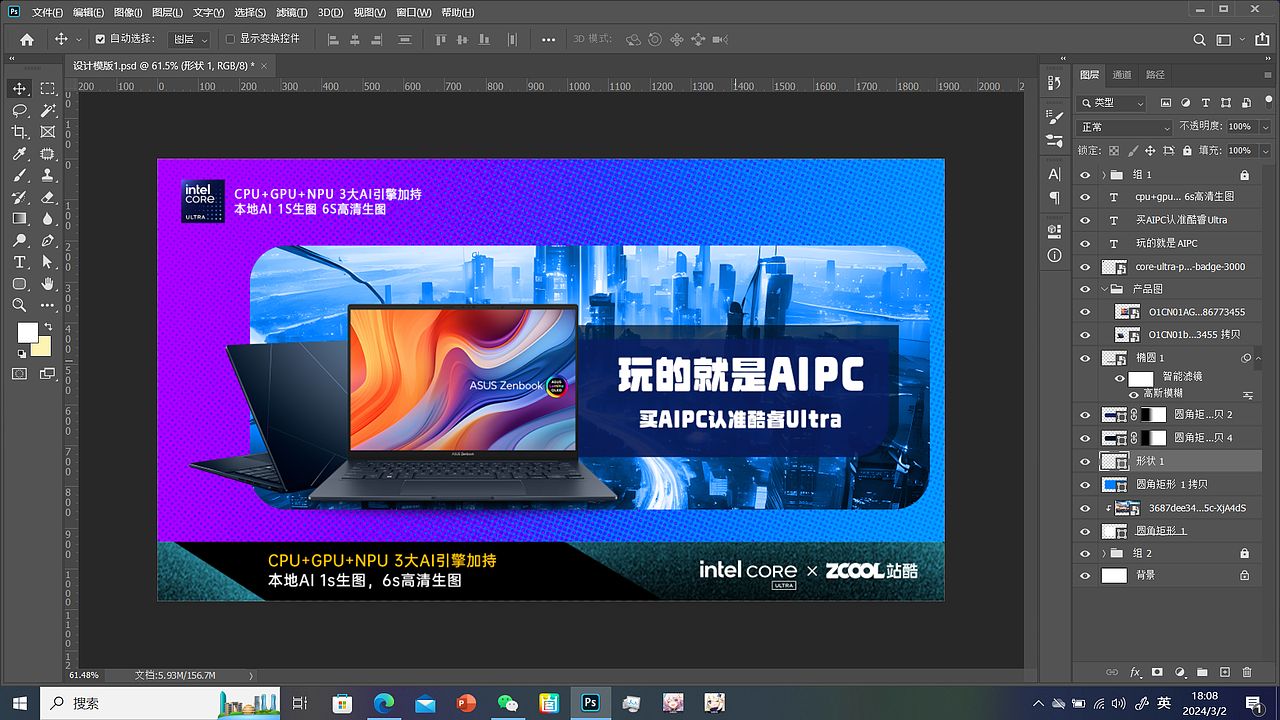Switch to the 路径 tab
Screen dimensions: 1280x720
pyautogui.click(x=1155, y=75)
